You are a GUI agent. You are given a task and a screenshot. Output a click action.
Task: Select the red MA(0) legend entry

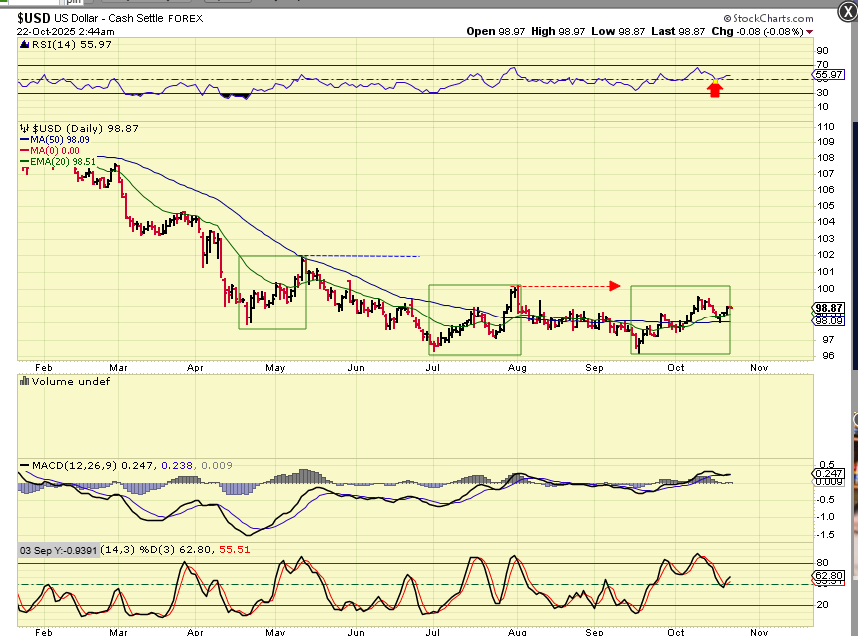pos(59,150)
